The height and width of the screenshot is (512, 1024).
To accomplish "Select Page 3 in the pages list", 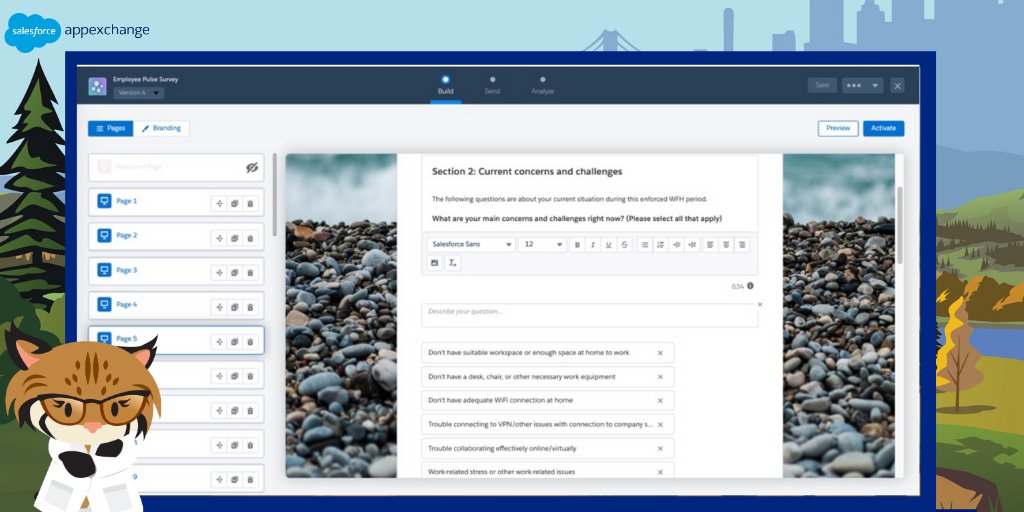I will [x=176, y=271].
